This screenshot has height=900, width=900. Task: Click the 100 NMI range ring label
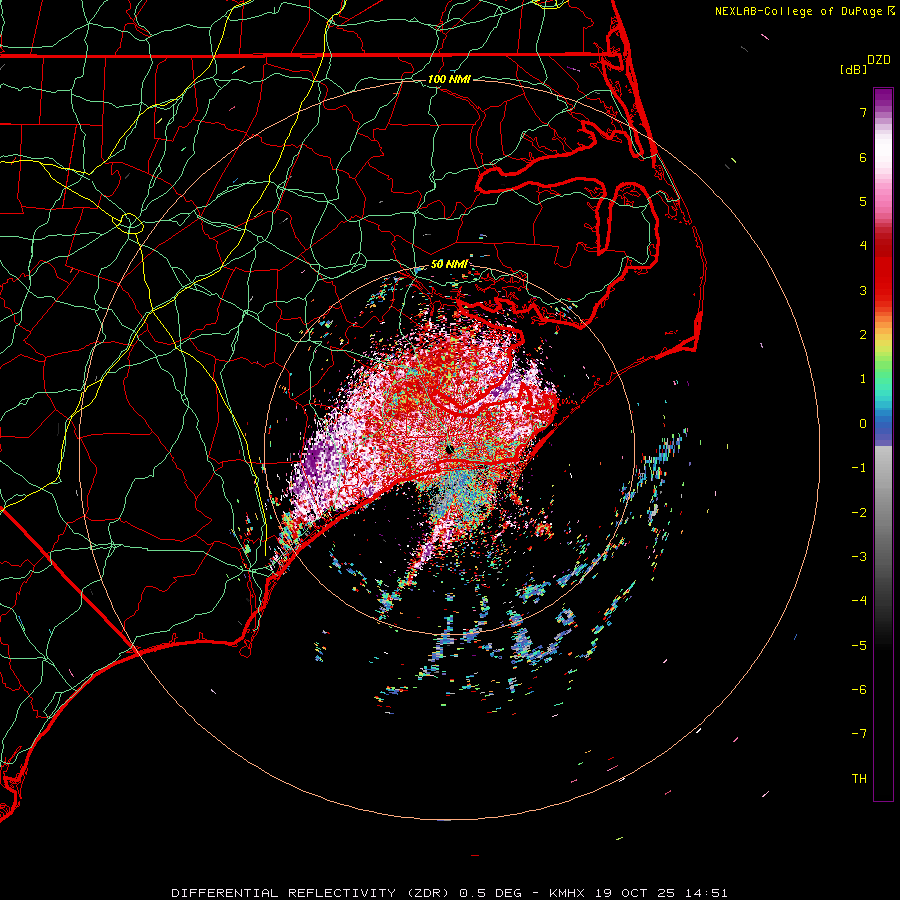[x=449, y=79]
